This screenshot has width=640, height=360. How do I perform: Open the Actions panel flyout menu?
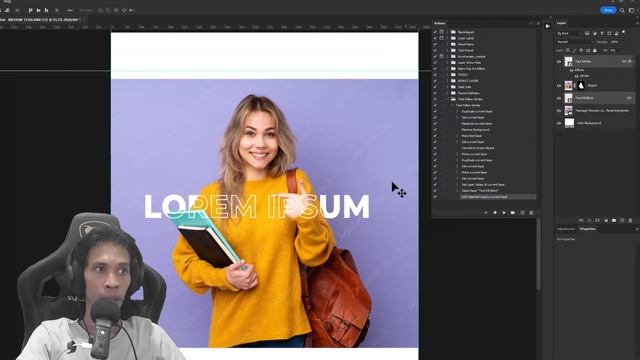click(x=538, y=23)
